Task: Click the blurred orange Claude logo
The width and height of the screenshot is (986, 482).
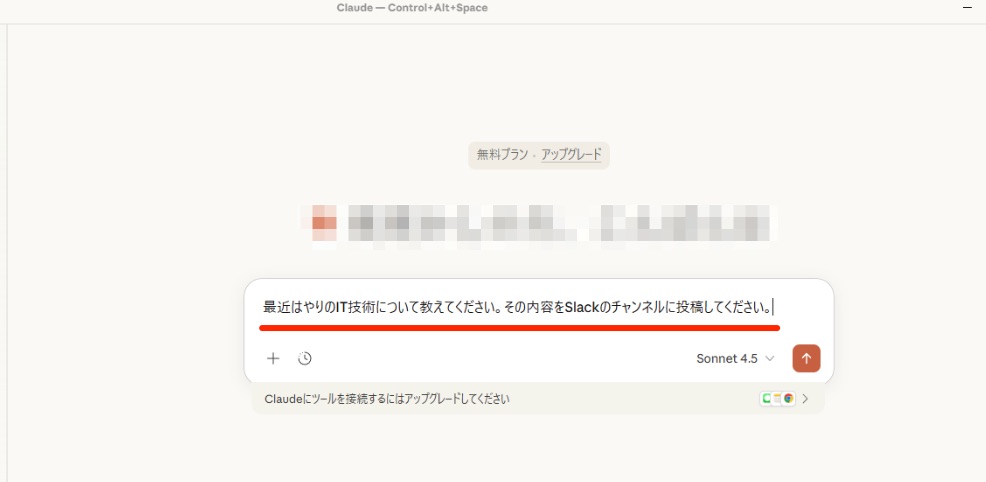Action: tap(324, 222)
